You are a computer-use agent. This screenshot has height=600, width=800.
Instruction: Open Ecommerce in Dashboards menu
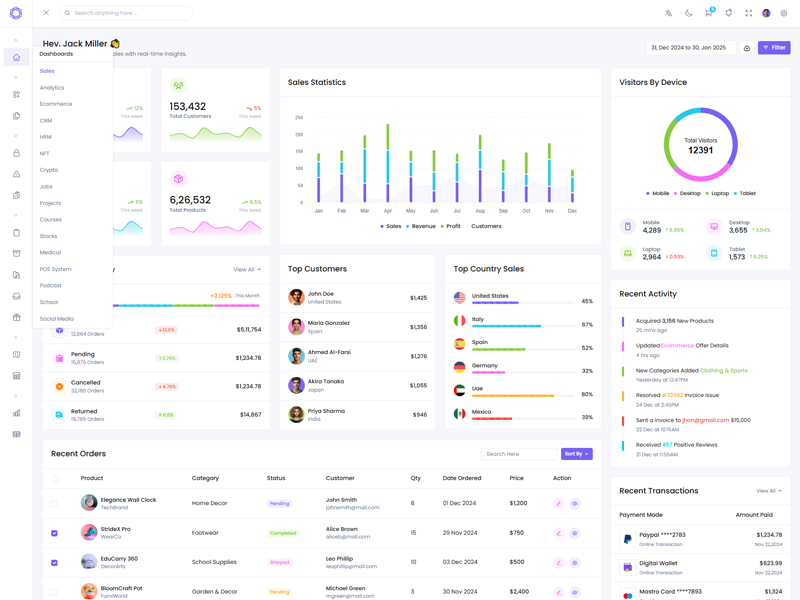56,104
